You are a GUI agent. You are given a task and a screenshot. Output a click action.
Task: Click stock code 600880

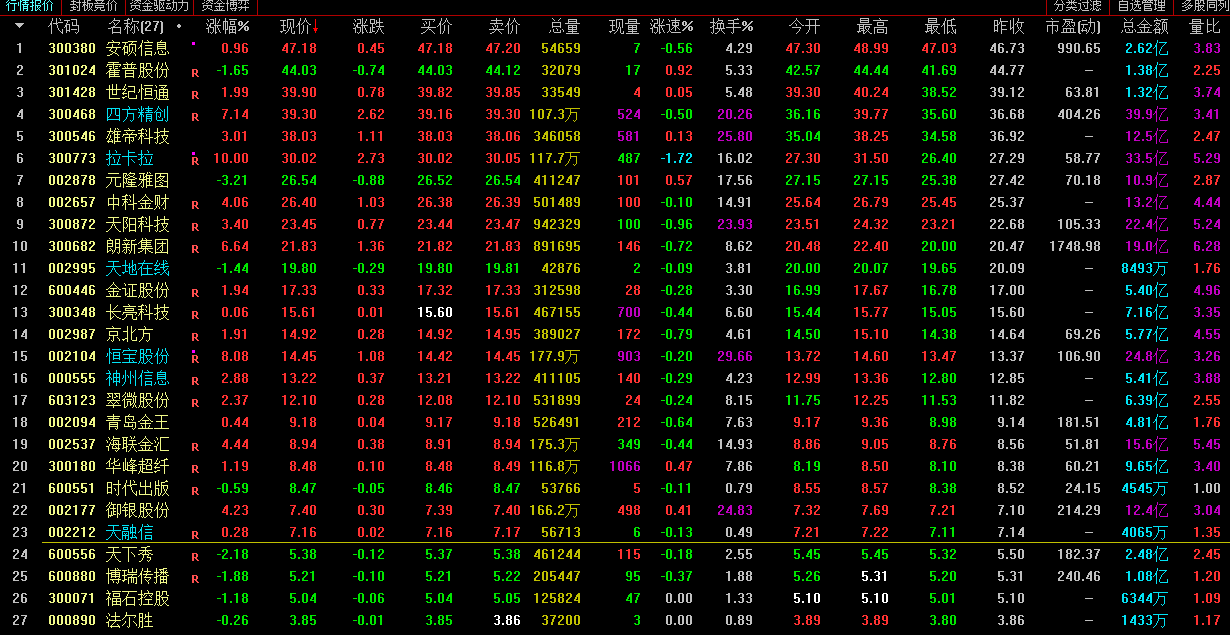tap(72, 576)
